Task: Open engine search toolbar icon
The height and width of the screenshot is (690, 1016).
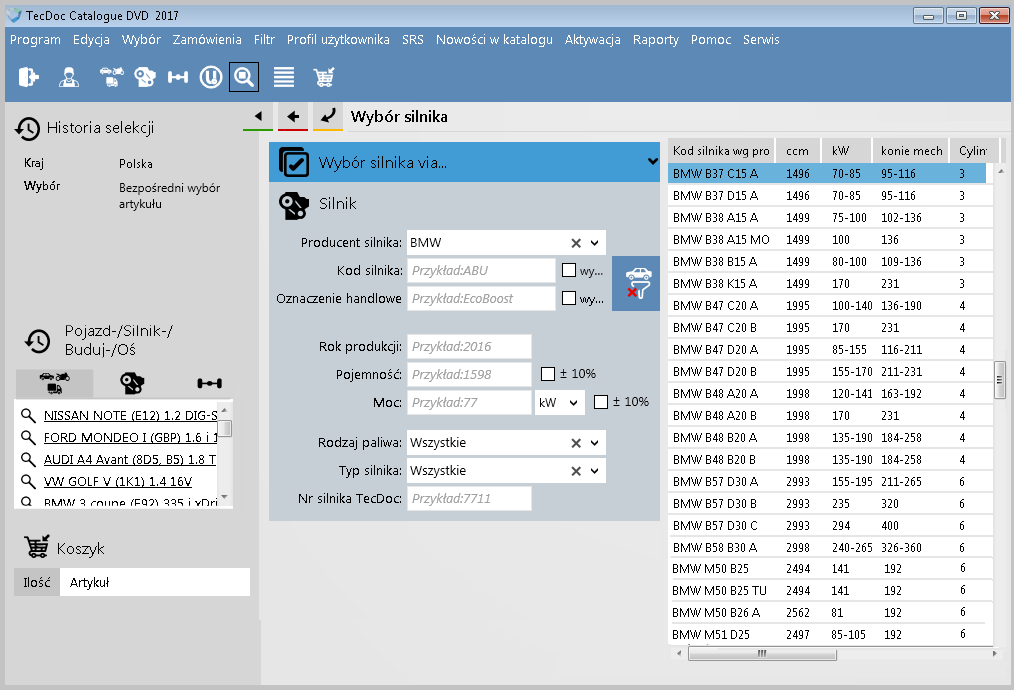Action: pos(144,77)
